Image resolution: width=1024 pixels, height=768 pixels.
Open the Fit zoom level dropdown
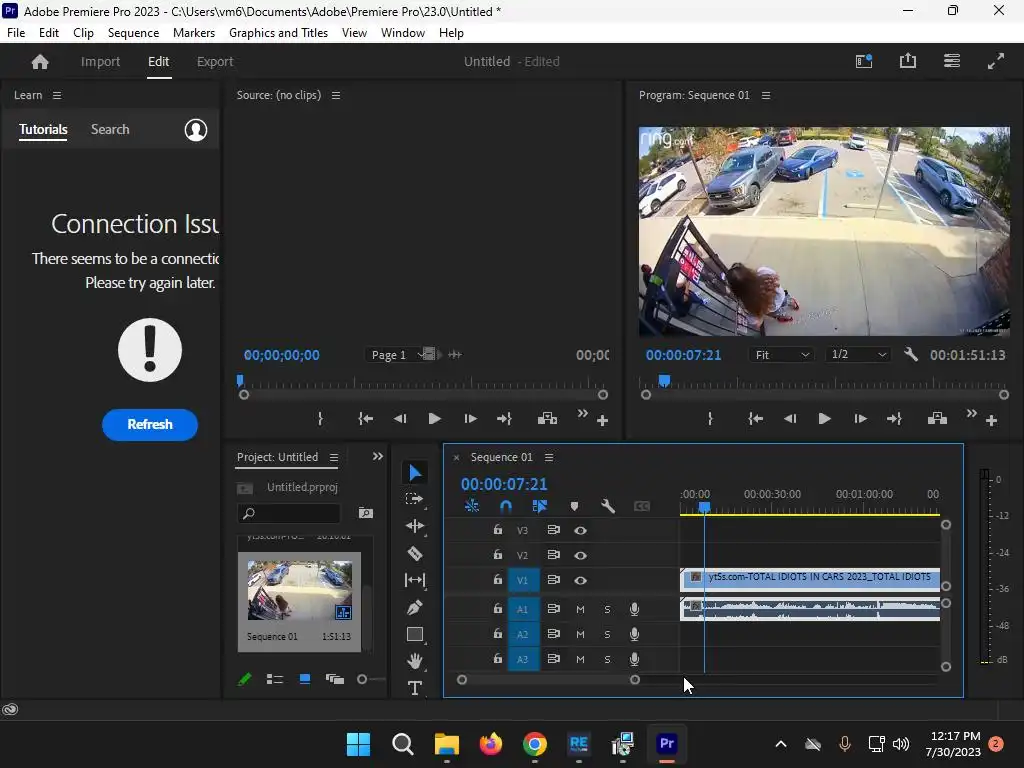point(783,355)
